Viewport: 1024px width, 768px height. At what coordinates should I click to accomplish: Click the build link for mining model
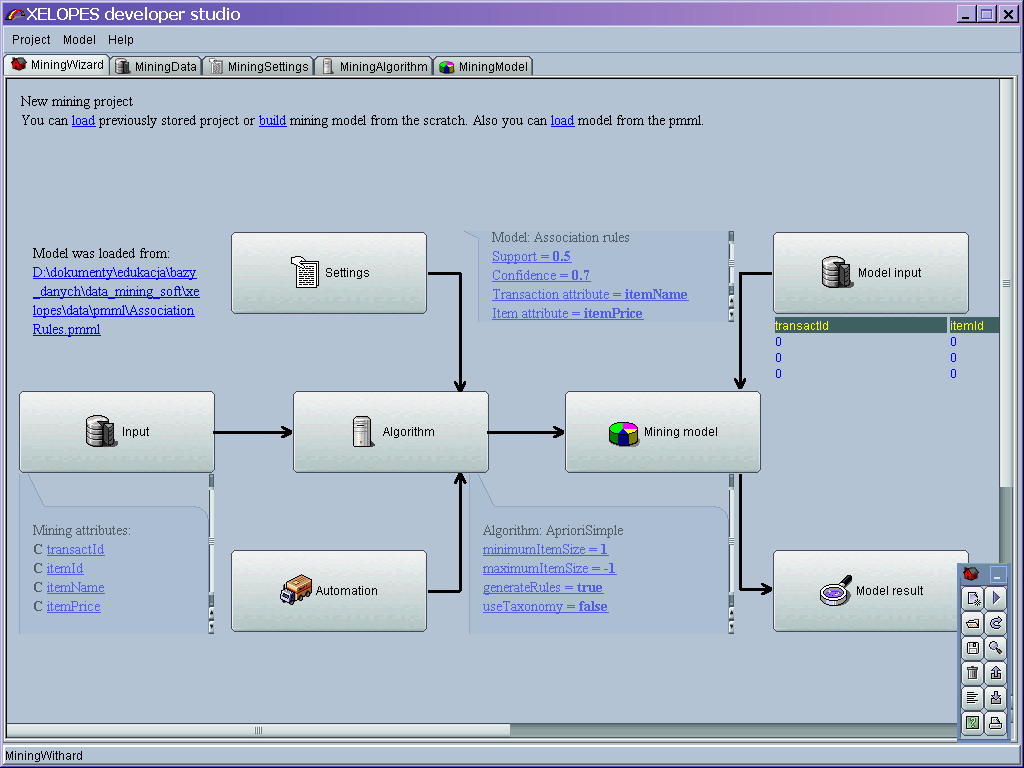click(x=272, y=120)
